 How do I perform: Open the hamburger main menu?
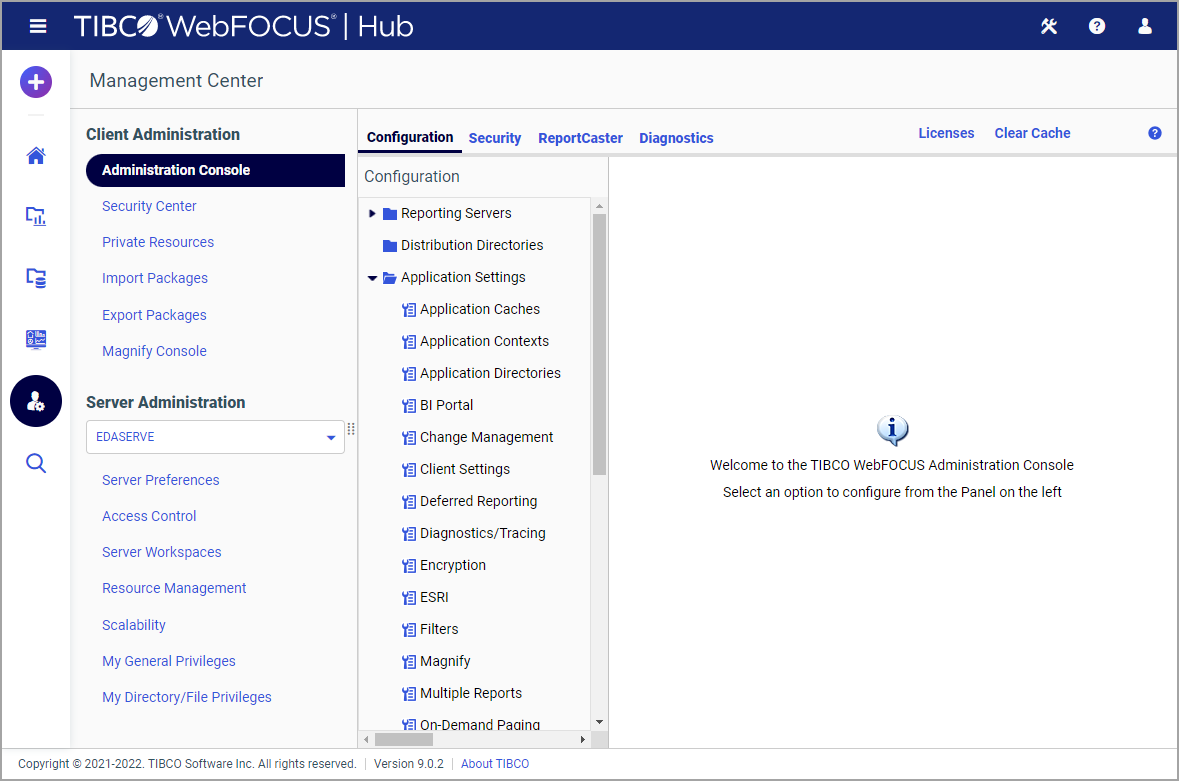tap(38, 26)
